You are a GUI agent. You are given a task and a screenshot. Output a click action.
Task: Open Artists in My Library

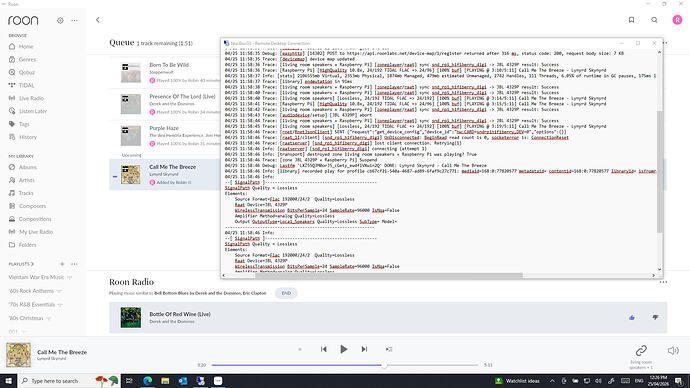coord(26,180)
